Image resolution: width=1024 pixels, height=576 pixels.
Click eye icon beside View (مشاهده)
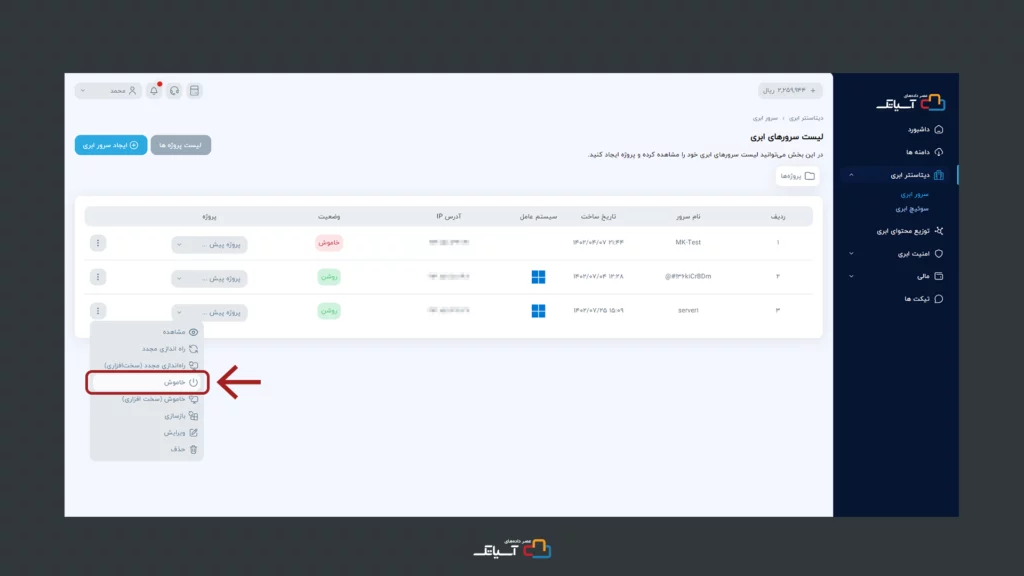(x=193, y=332)
